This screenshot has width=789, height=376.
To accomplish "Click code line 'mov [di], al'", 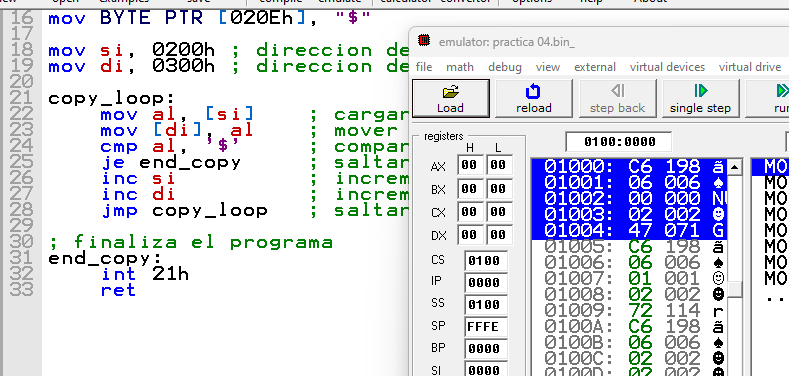I will pyautogui.click(x=177, y=131).
